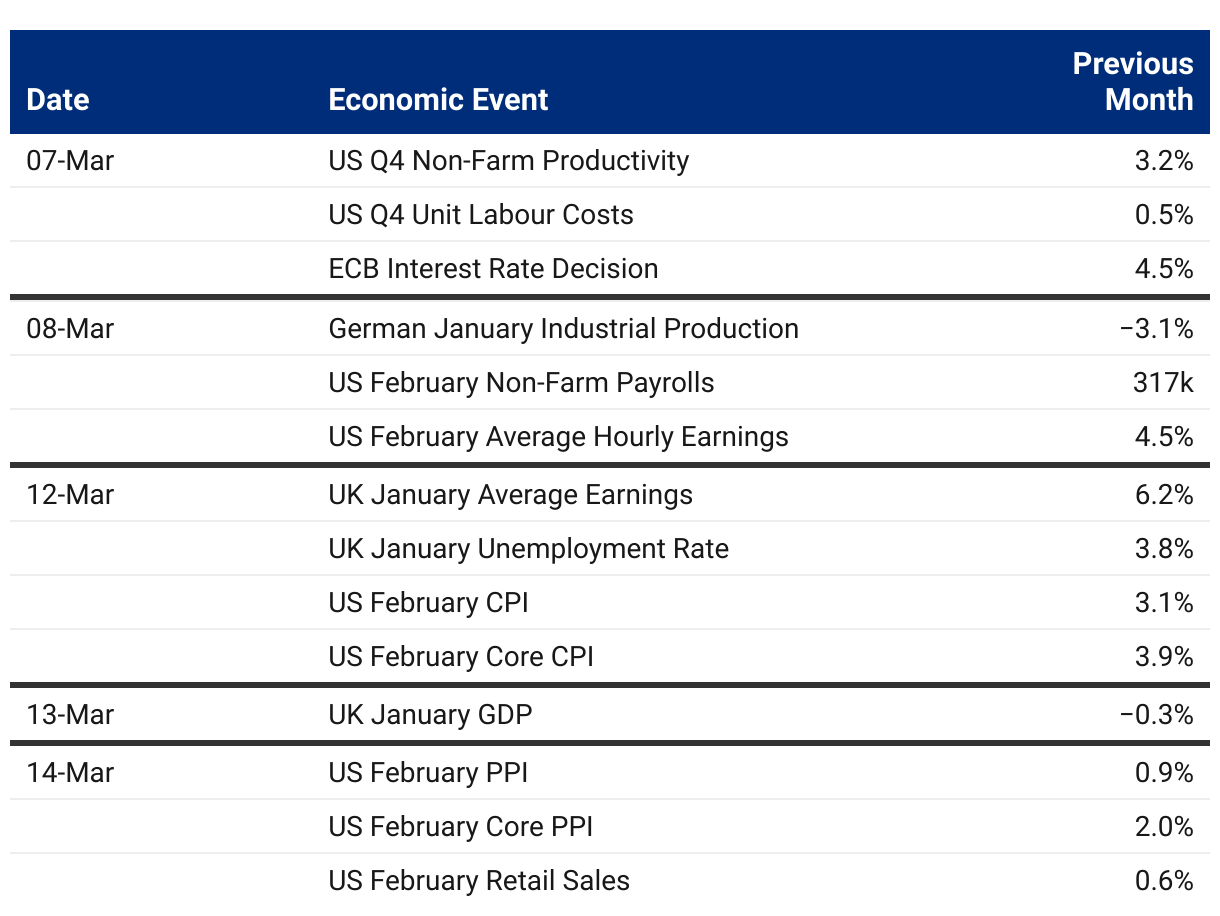Image resolution: width=1220 pixels, height=916 pixels.
Task: Click the Date column header
Action: pos(57,100)
